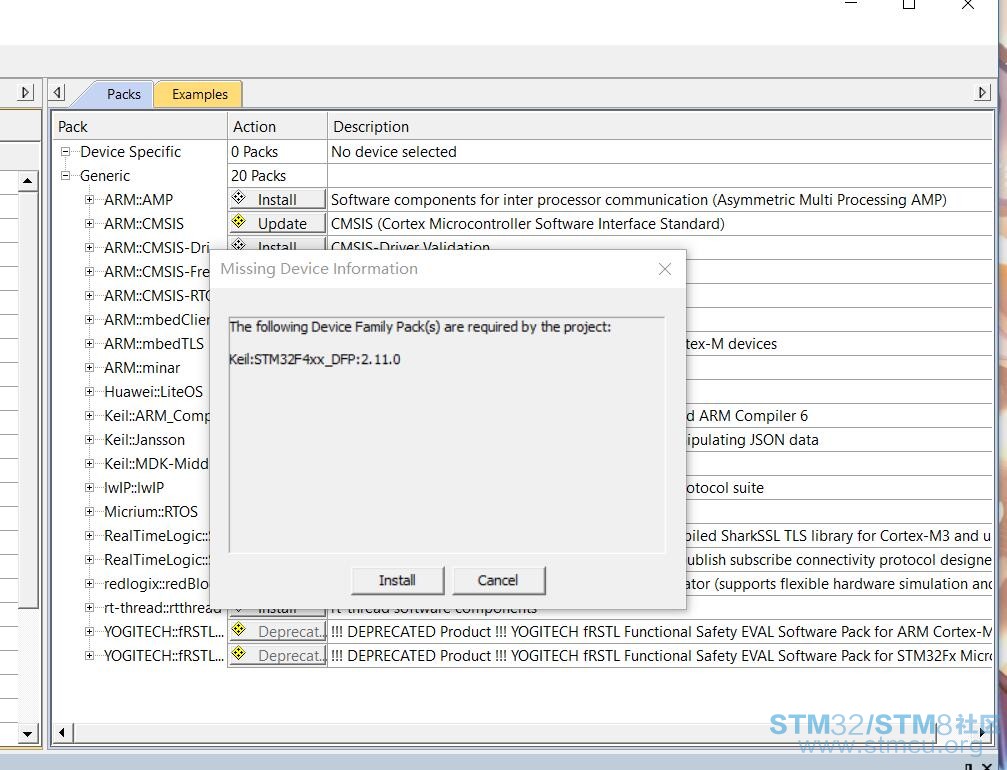Click the left pane right-arrow tab scroller
1007x770 pixels.
25,92
